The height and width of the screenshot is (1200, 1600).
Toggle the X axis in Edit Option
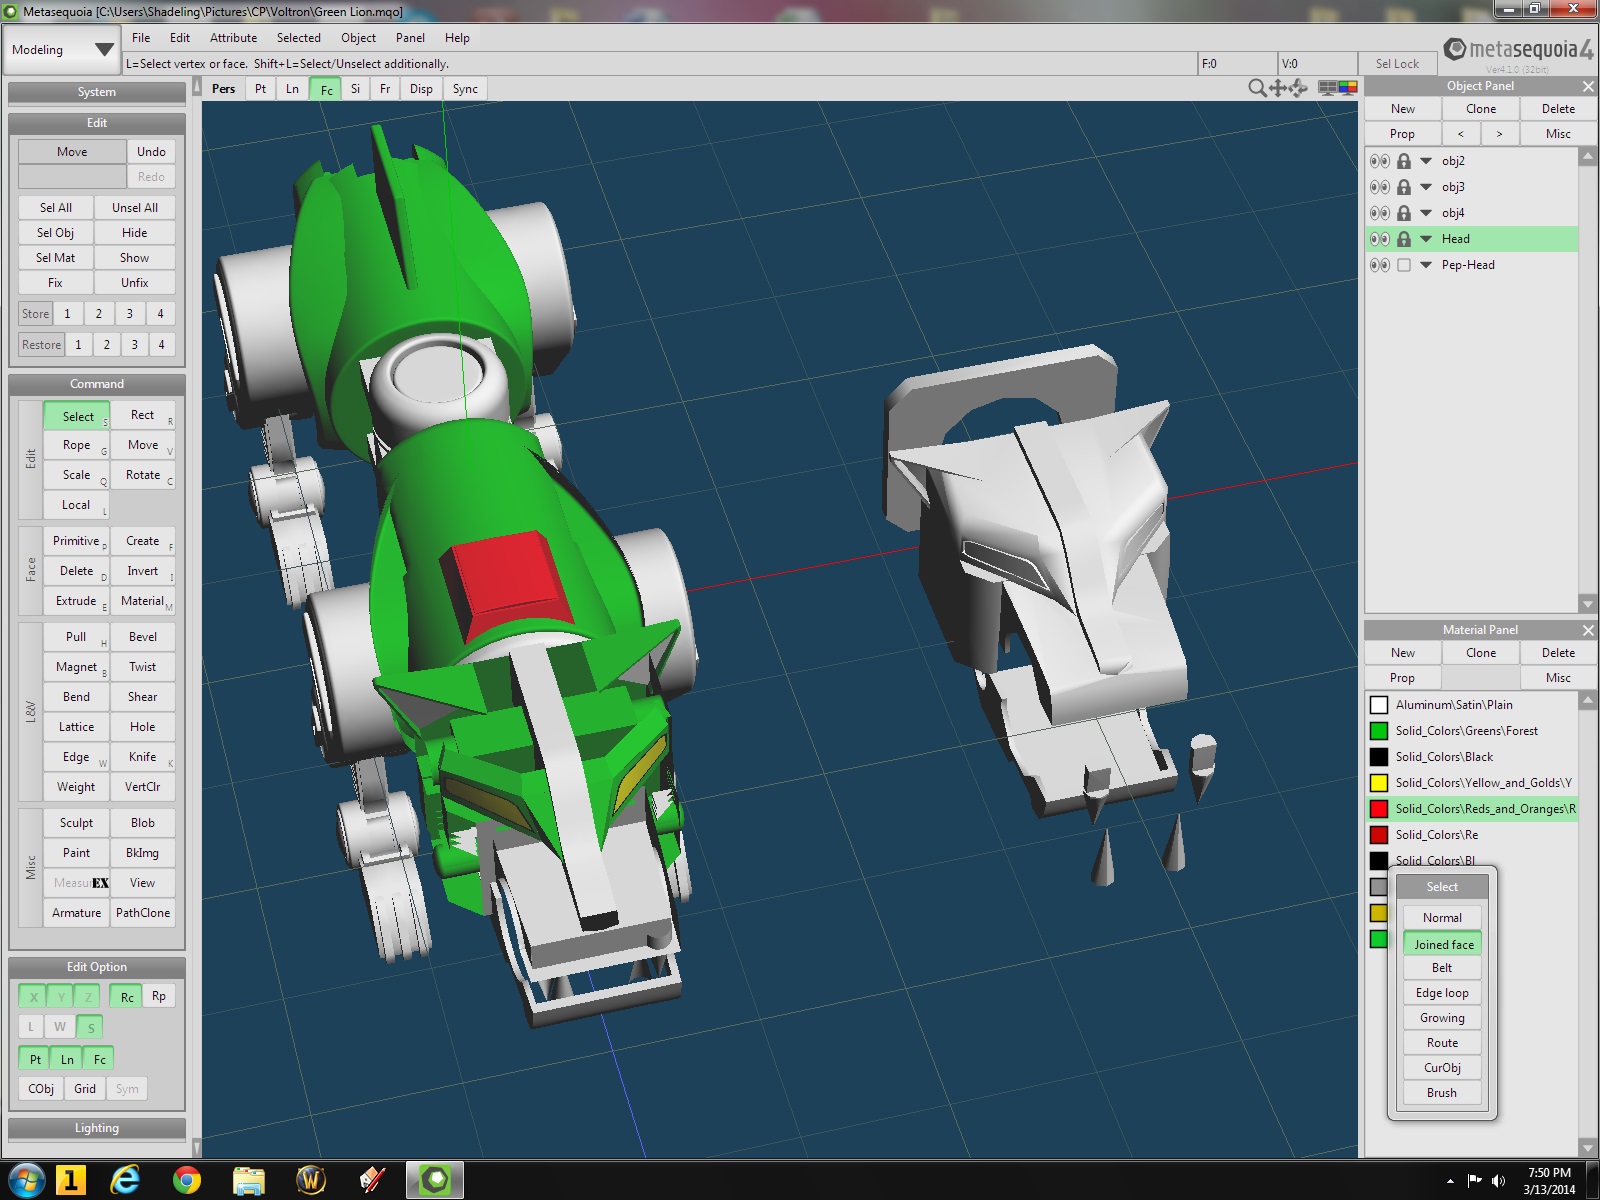tap(33, 996)
